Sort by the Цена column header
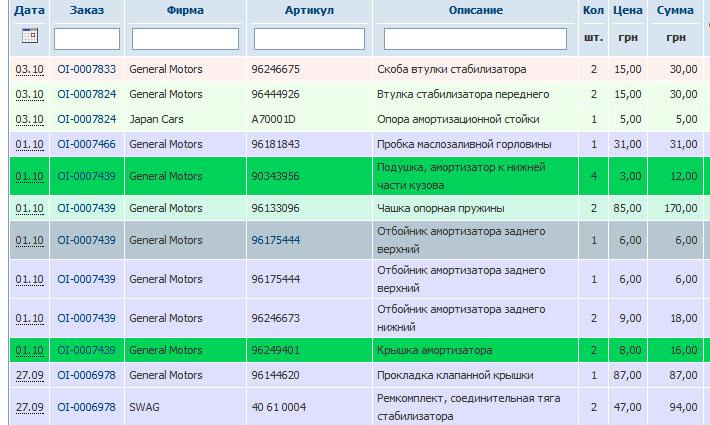The height and width of the screenshot is (425, 710). (628, 10)
